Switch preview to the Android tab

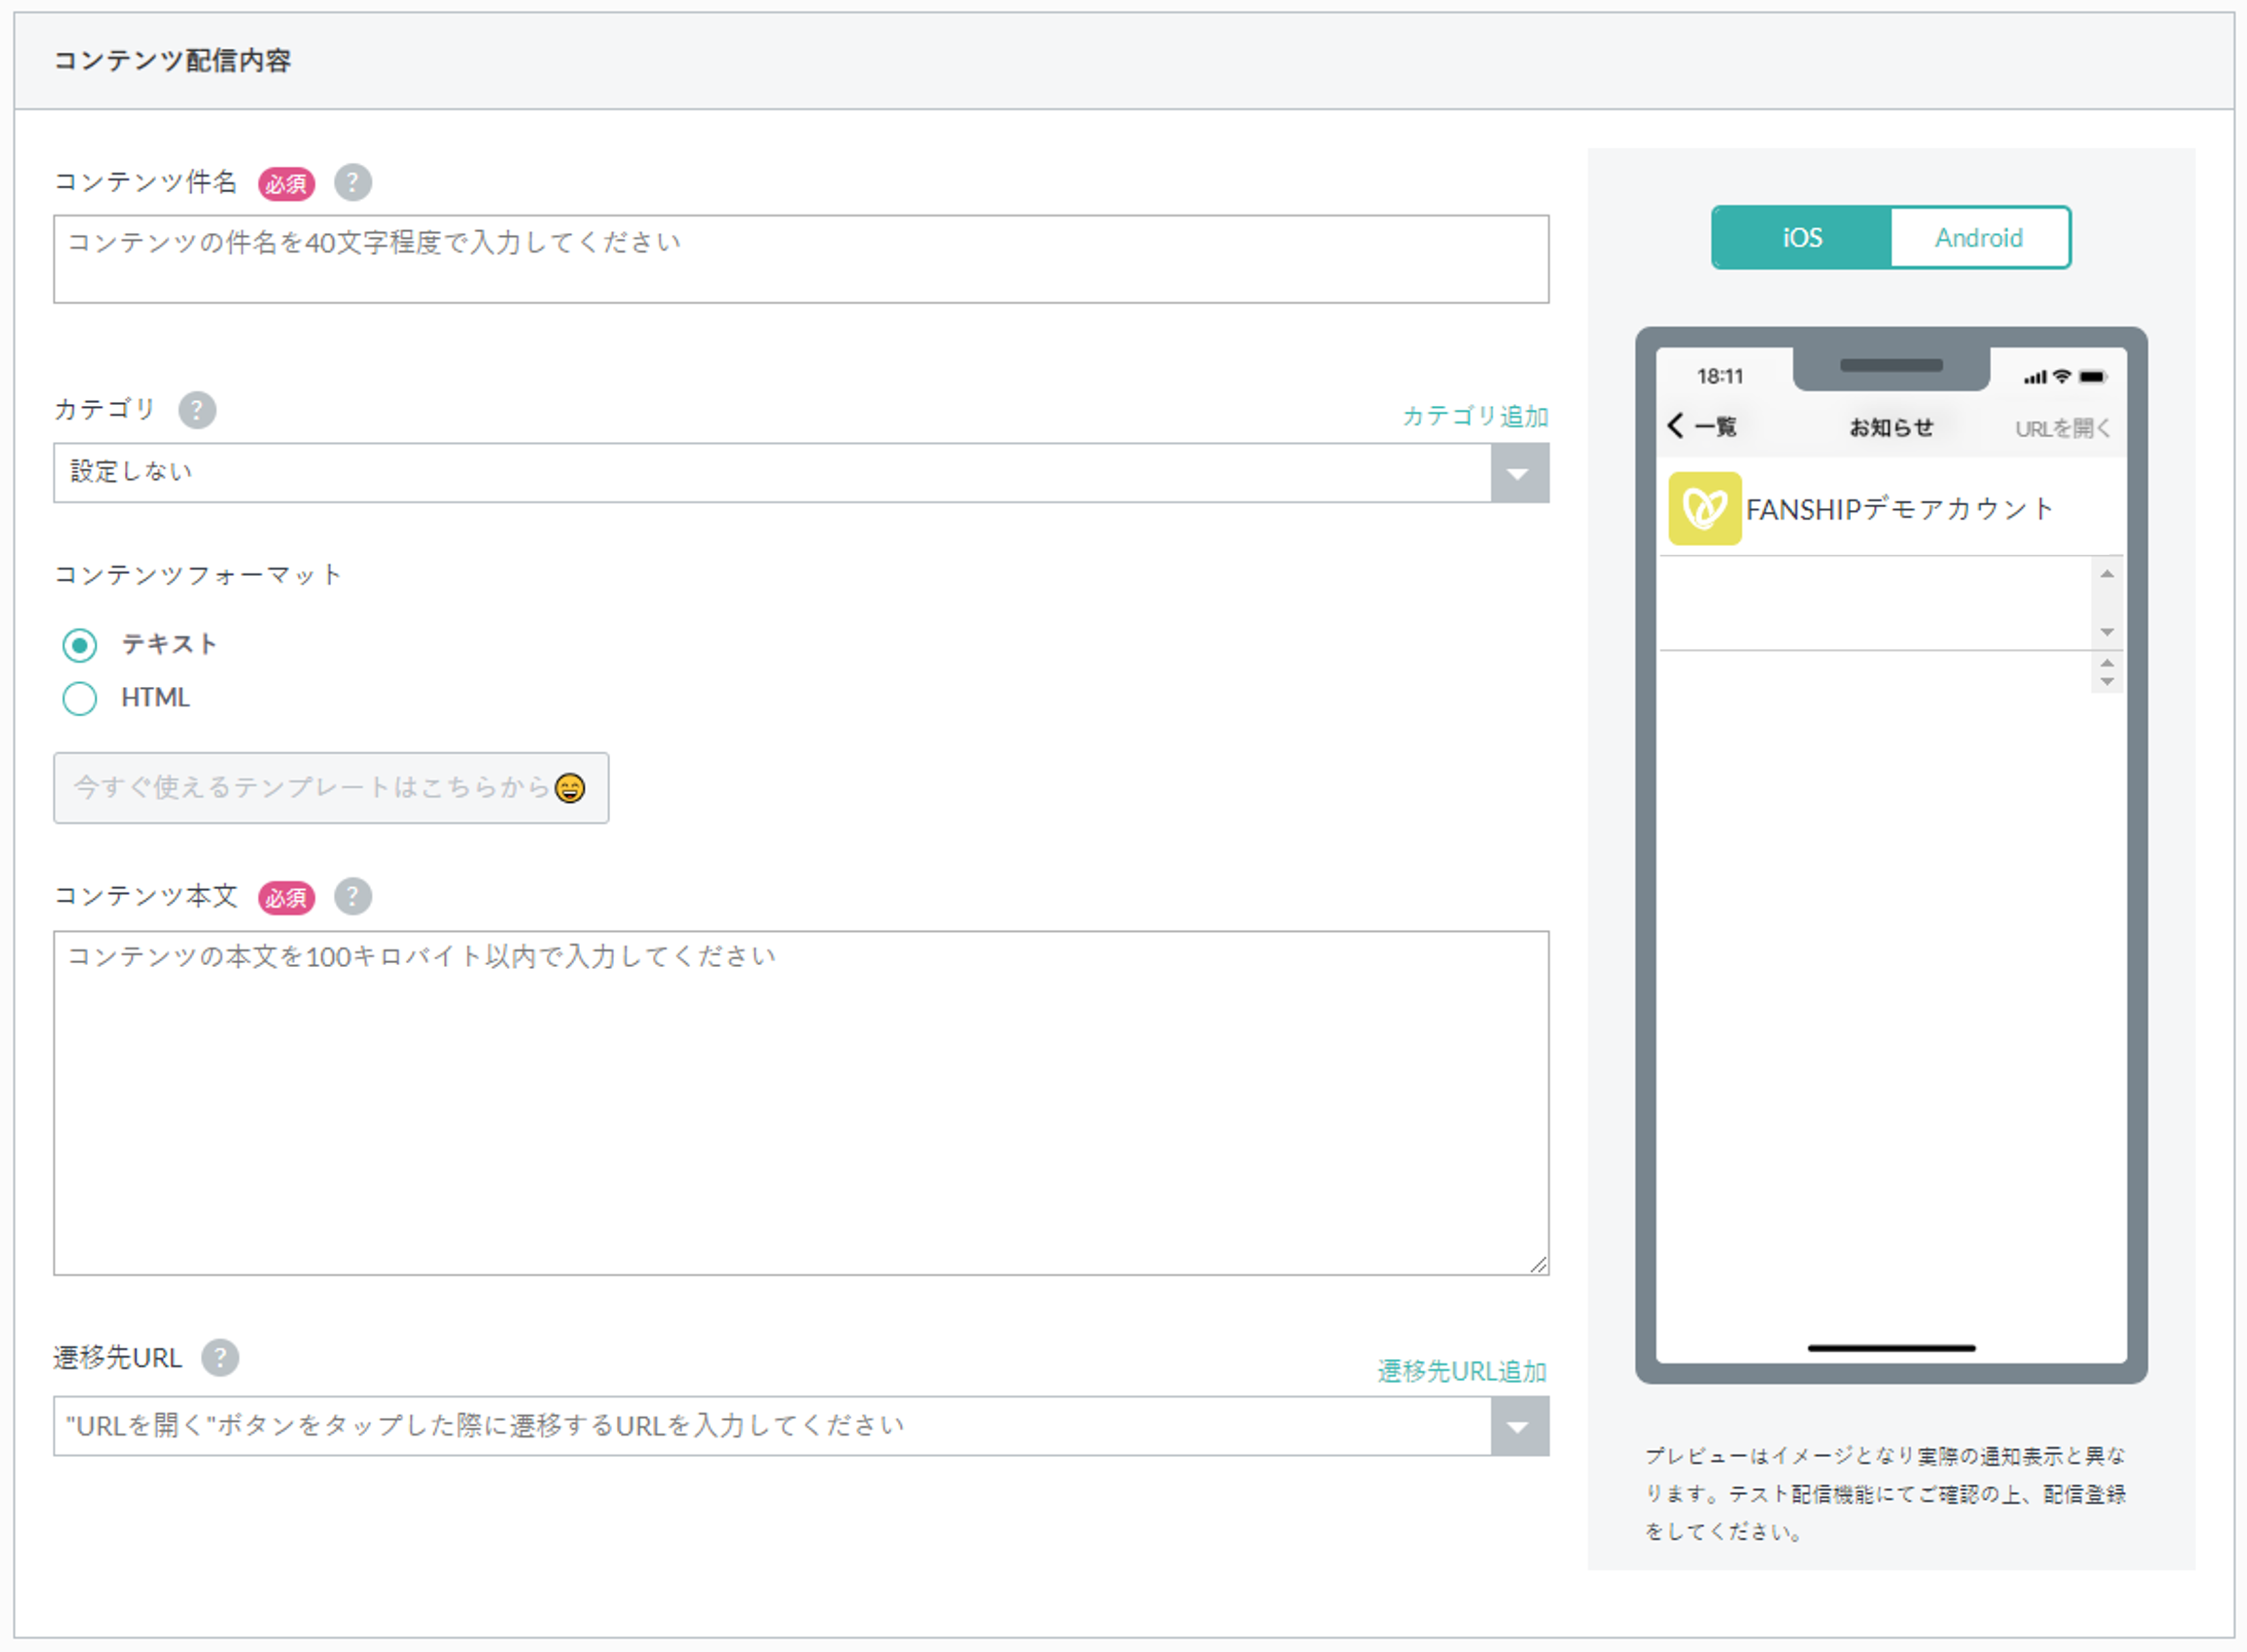[1978, 238]
